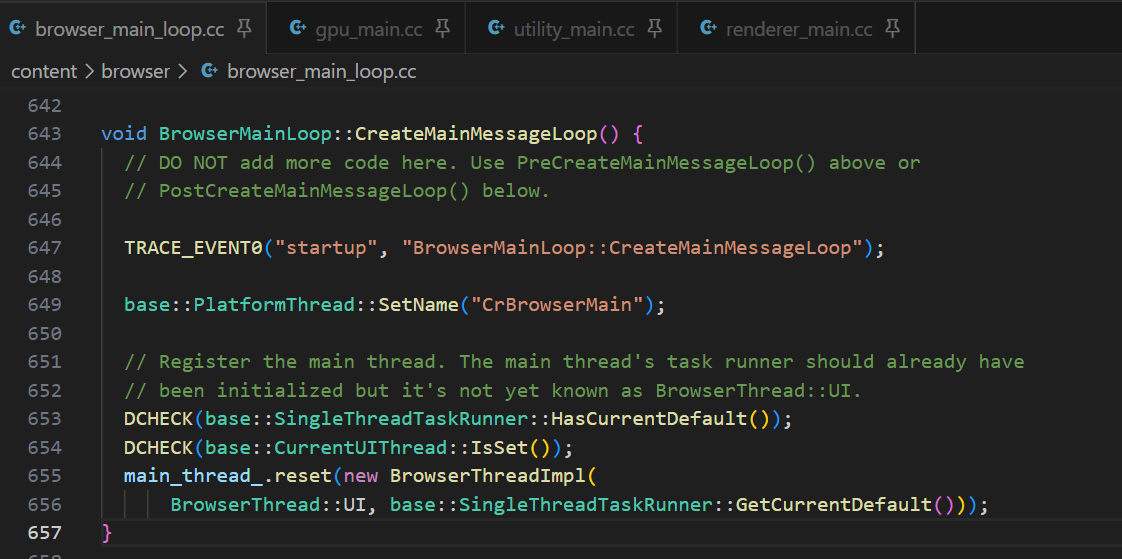Click the C++ file icon on gpu_main.cc tab
This screenshot has height=559, width=1122.
(x=297, y=29)
